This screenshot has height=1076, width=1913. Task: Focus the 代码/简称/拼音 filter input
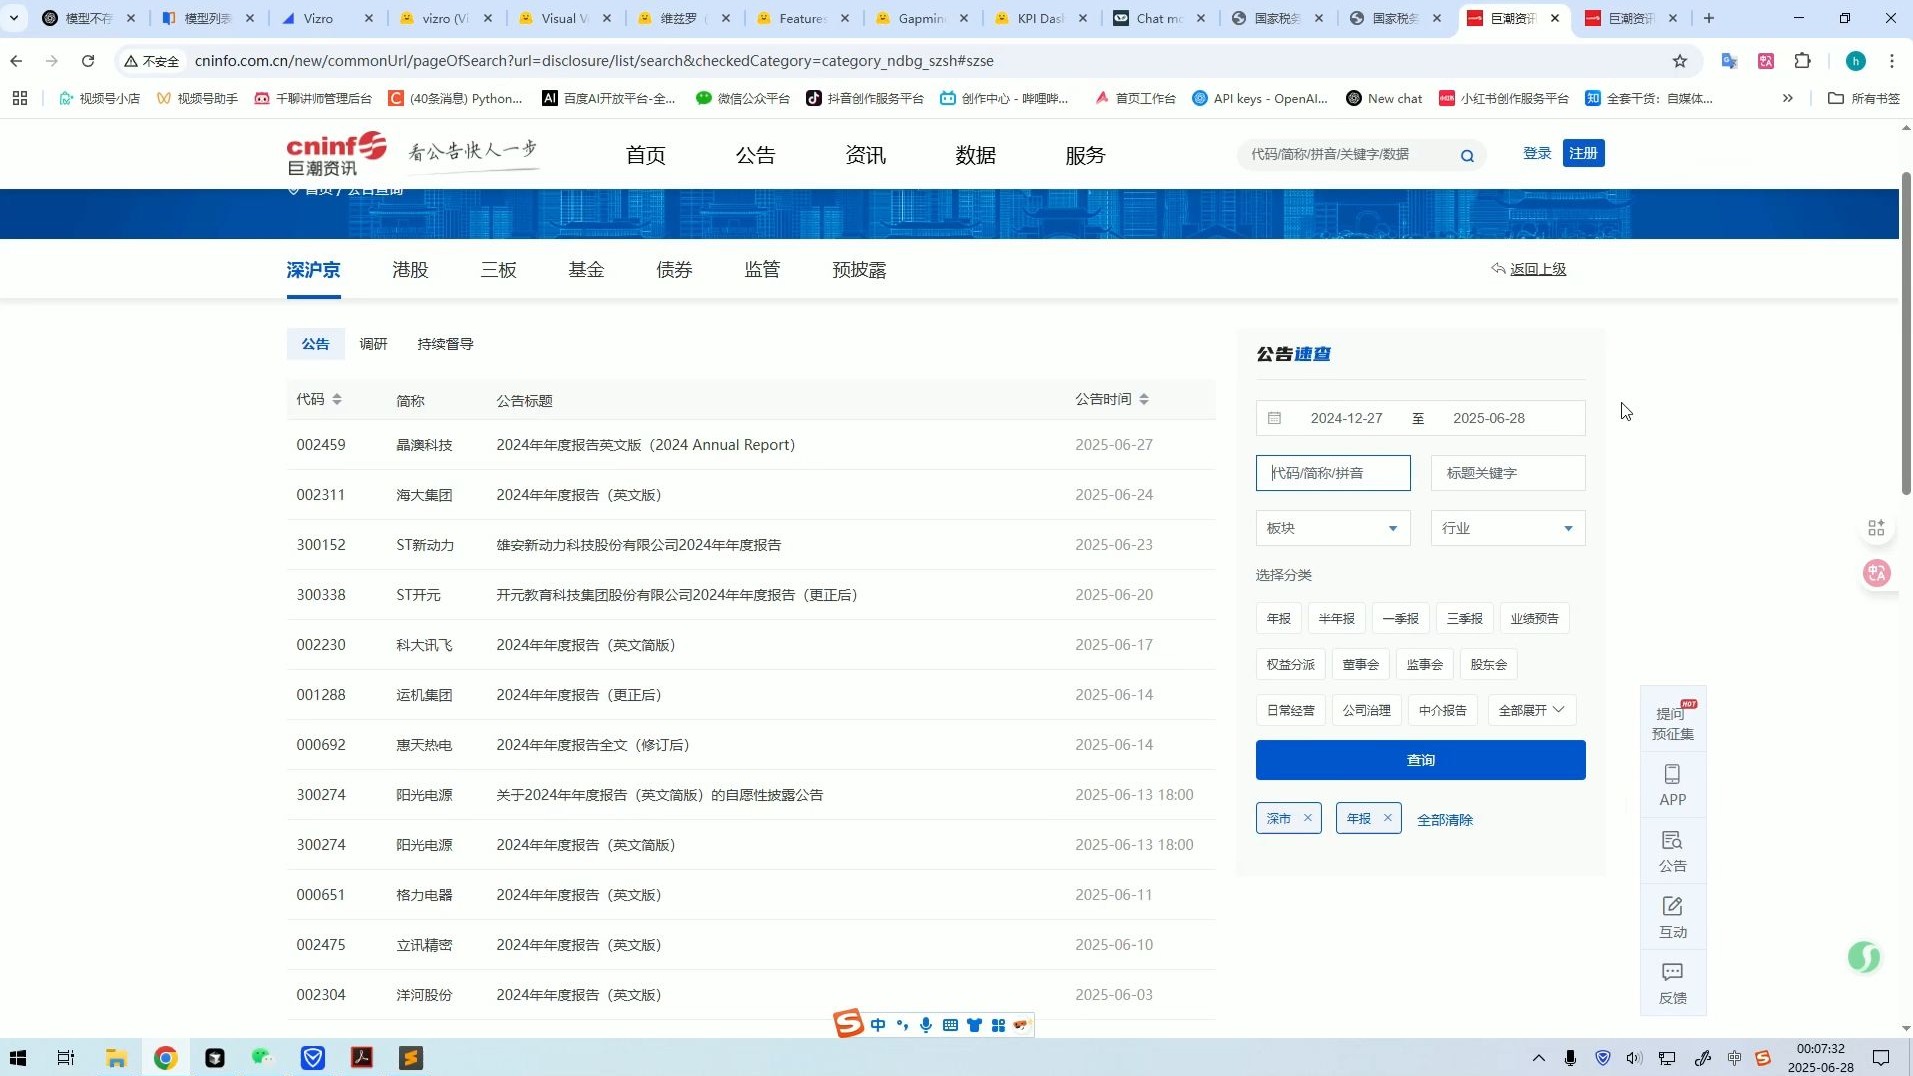[1333, 473]
